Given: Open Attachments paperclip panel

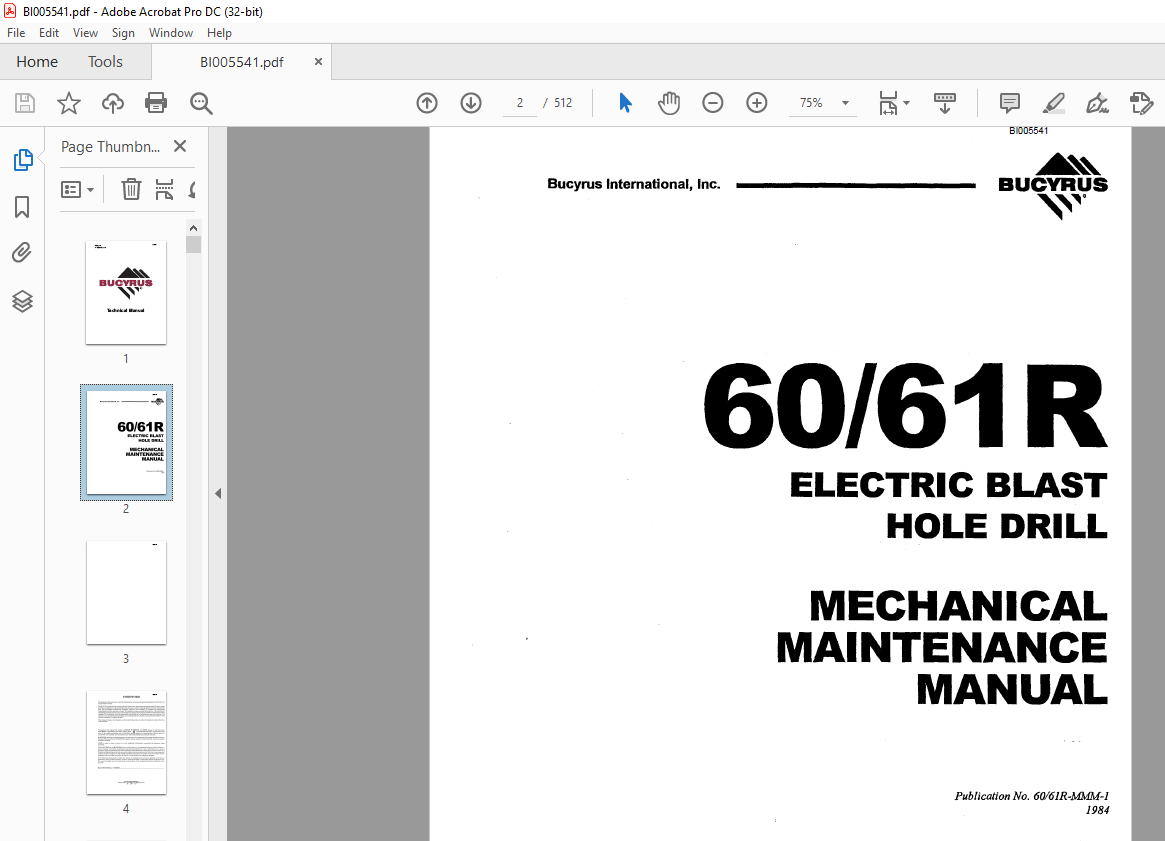Looking at the screenshot, I should tap(22, 253).
